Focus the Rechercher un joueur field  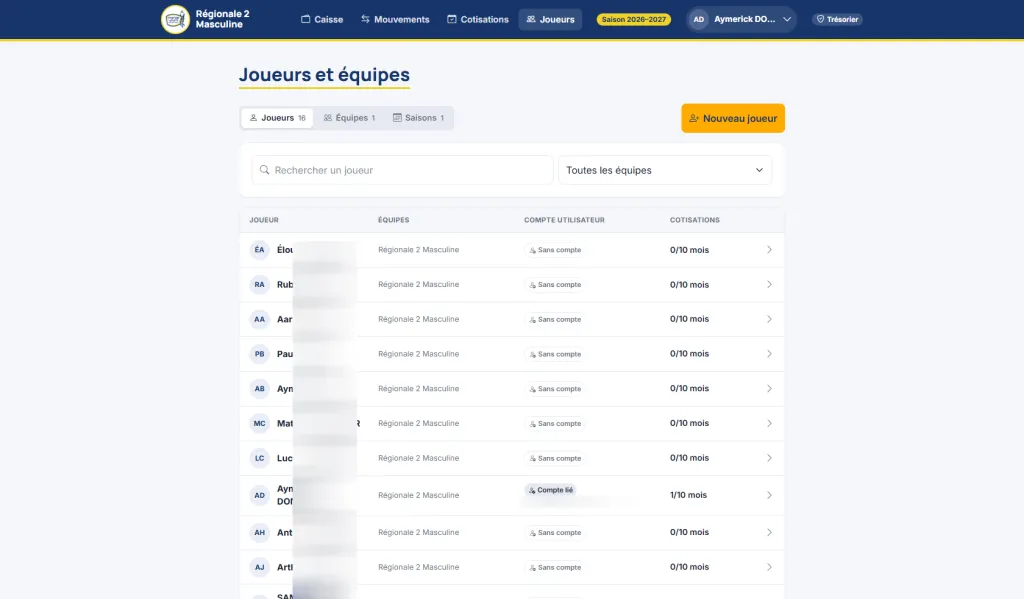[x=402, y=170]
